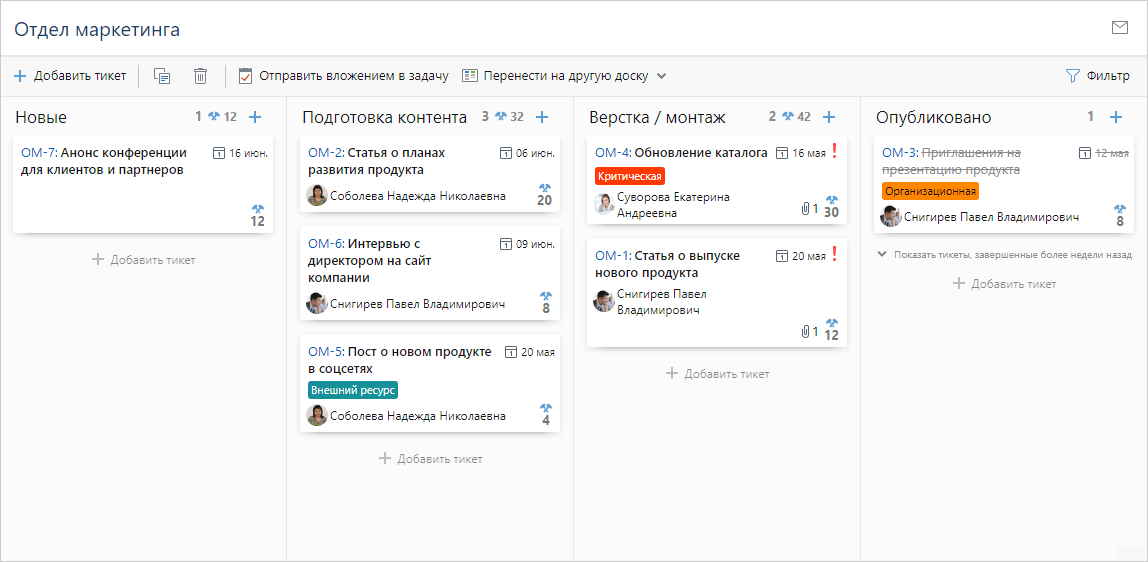Viewport: 1148px width, 562px height.
Task: Click overdue exclamation mark on ОМ-4 card
Action: 835,151
